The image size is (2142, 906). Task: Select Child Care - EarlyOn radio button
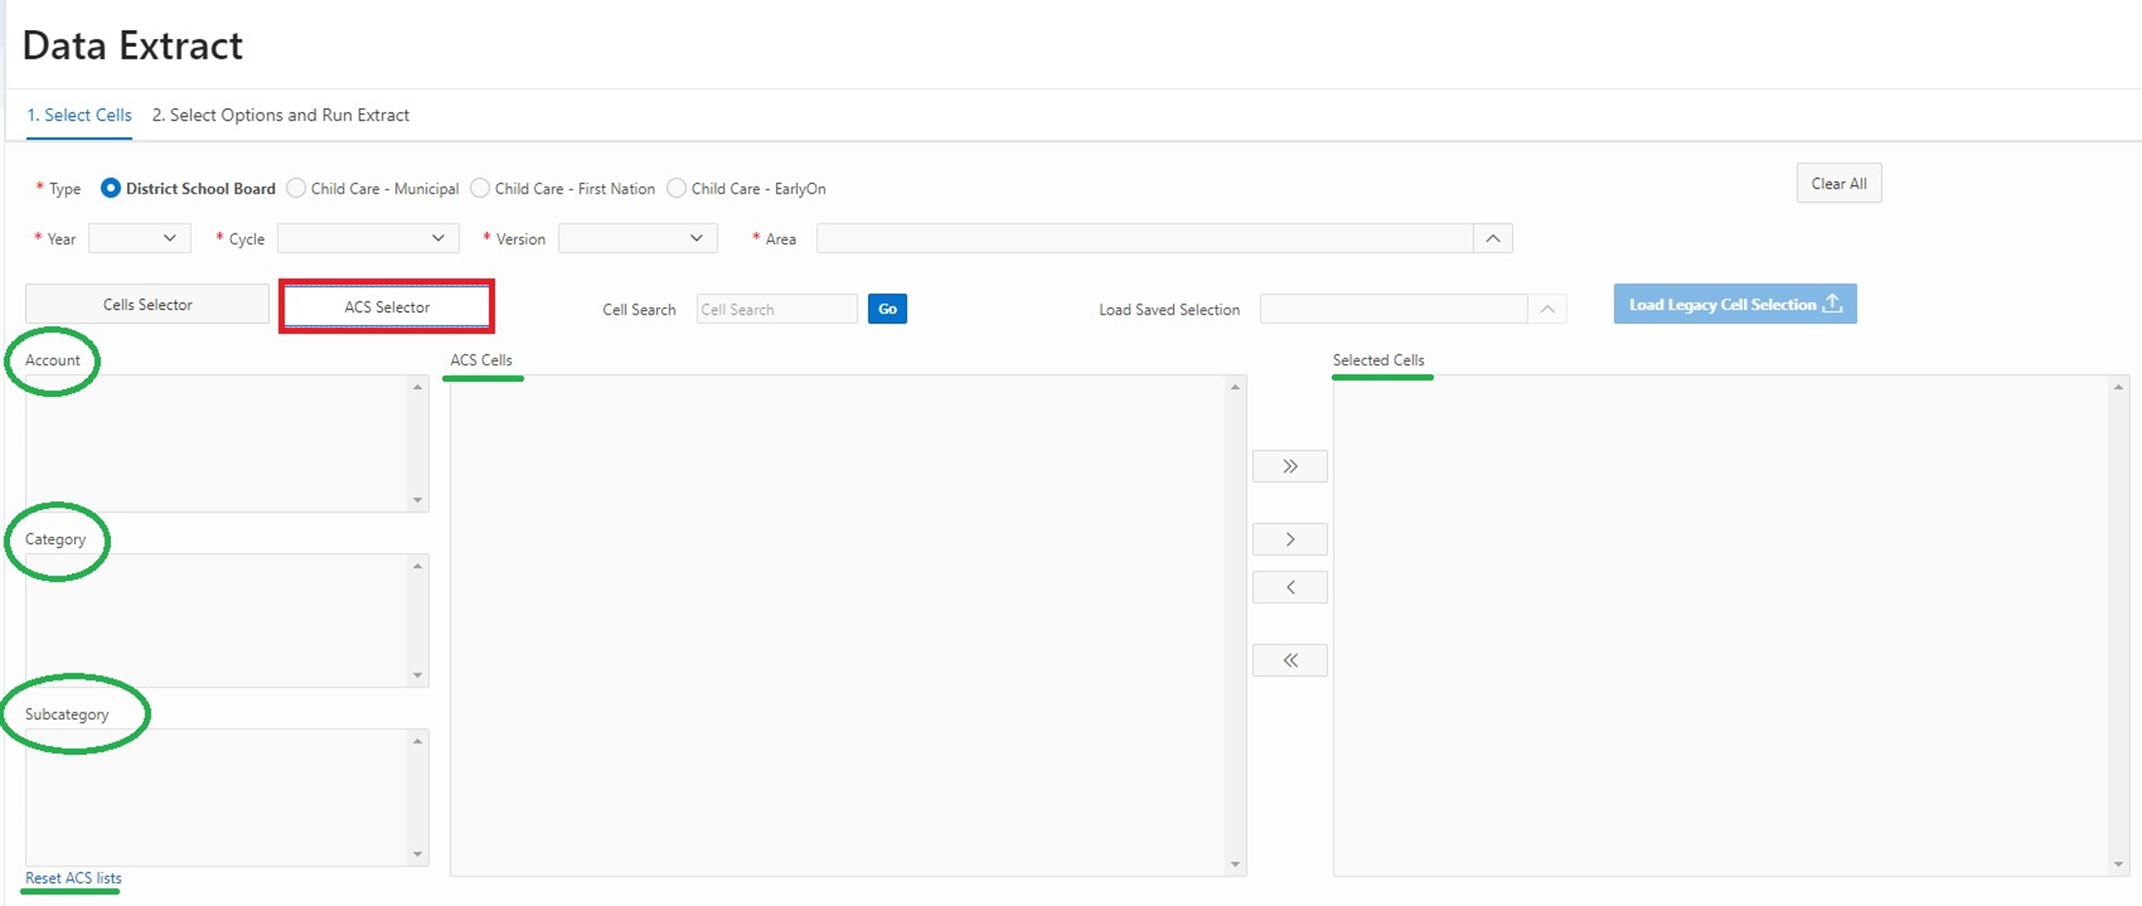677,188
